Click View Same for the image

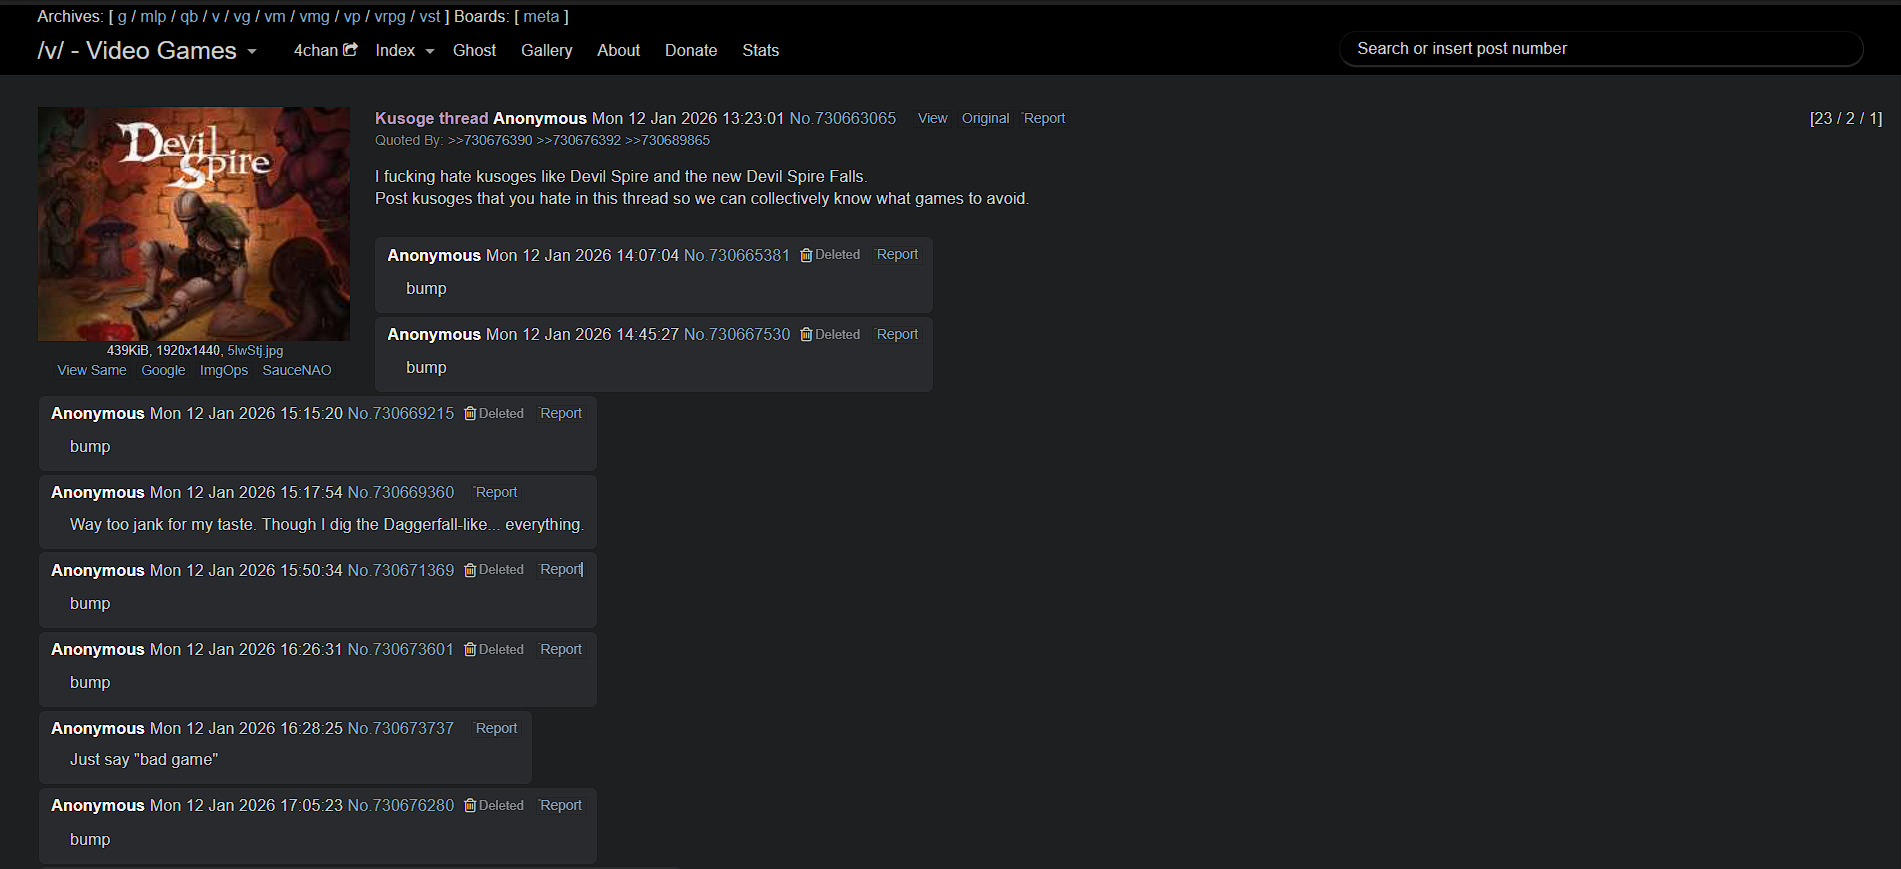[x=92, y=370]
